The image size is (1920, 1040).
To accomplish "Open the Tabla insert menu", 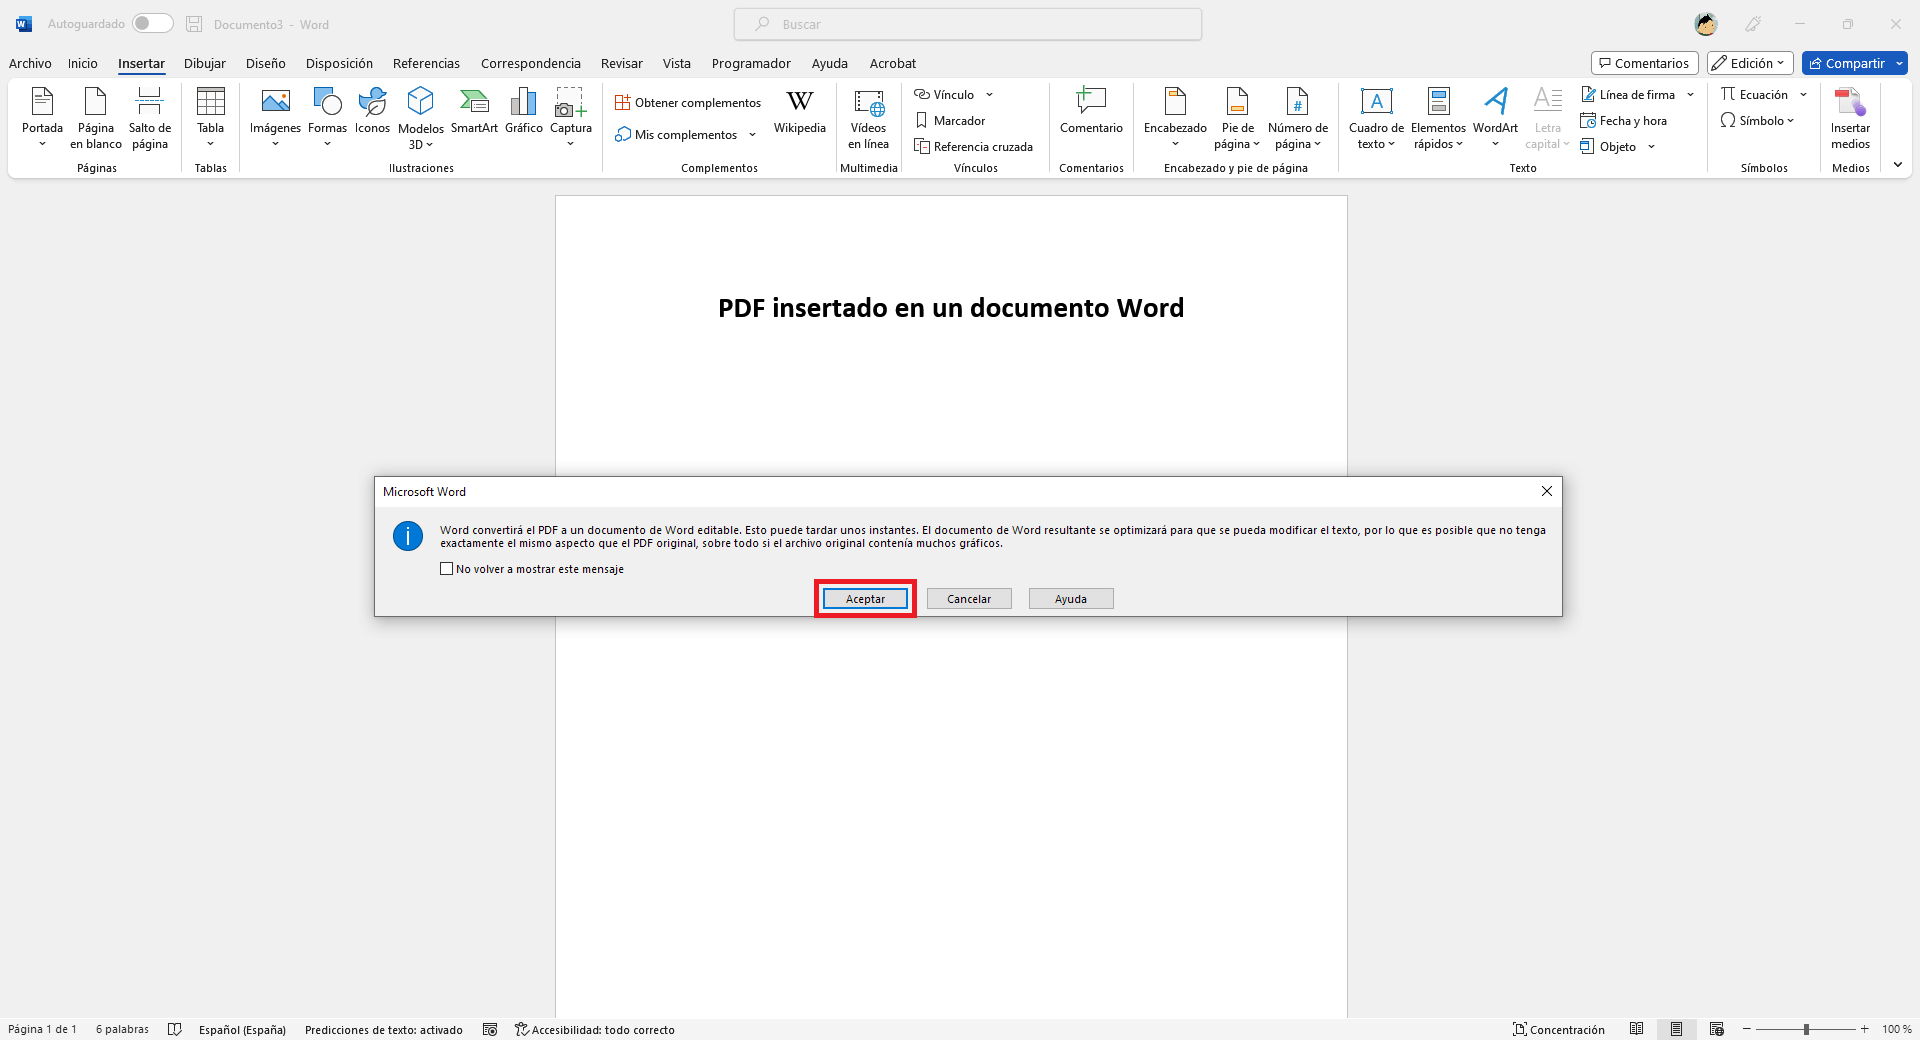I will 211,117.
